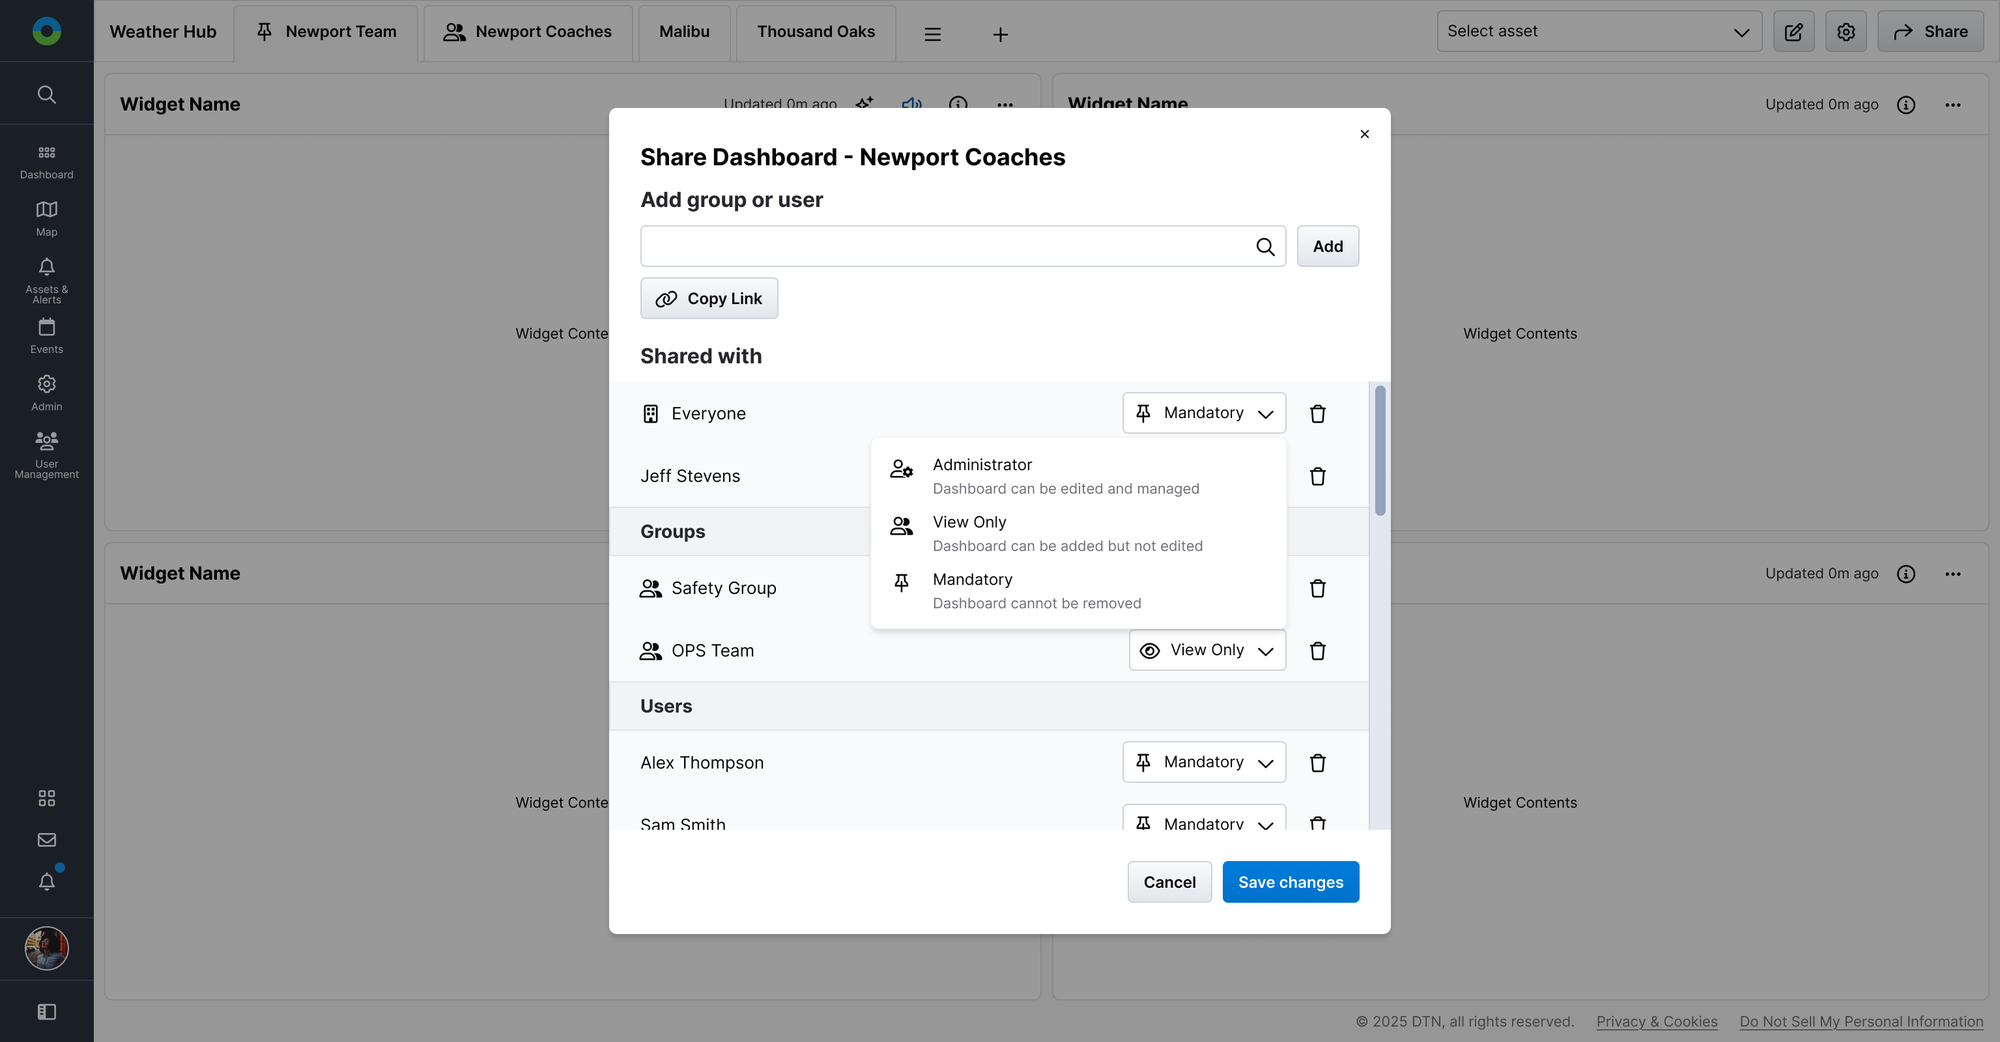
Task: Open the mail inbox icon
Action: 46,840
